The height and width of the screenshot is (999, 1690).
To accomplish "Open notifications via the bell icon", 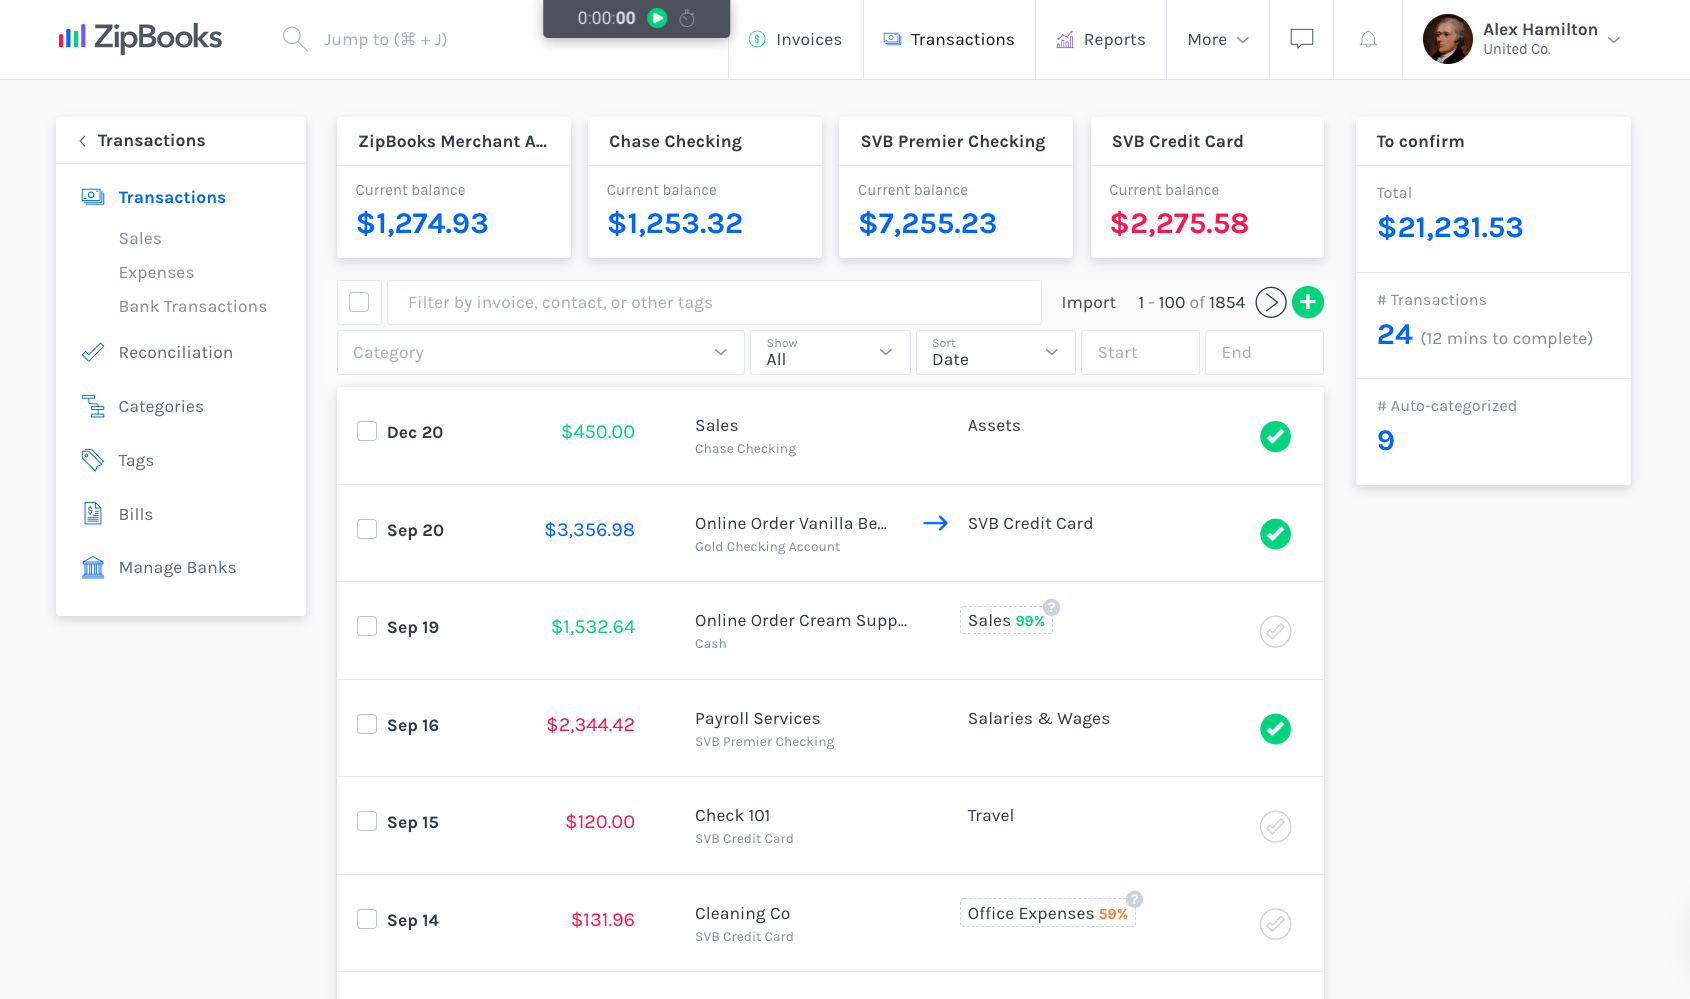I will pos(1367,39).
